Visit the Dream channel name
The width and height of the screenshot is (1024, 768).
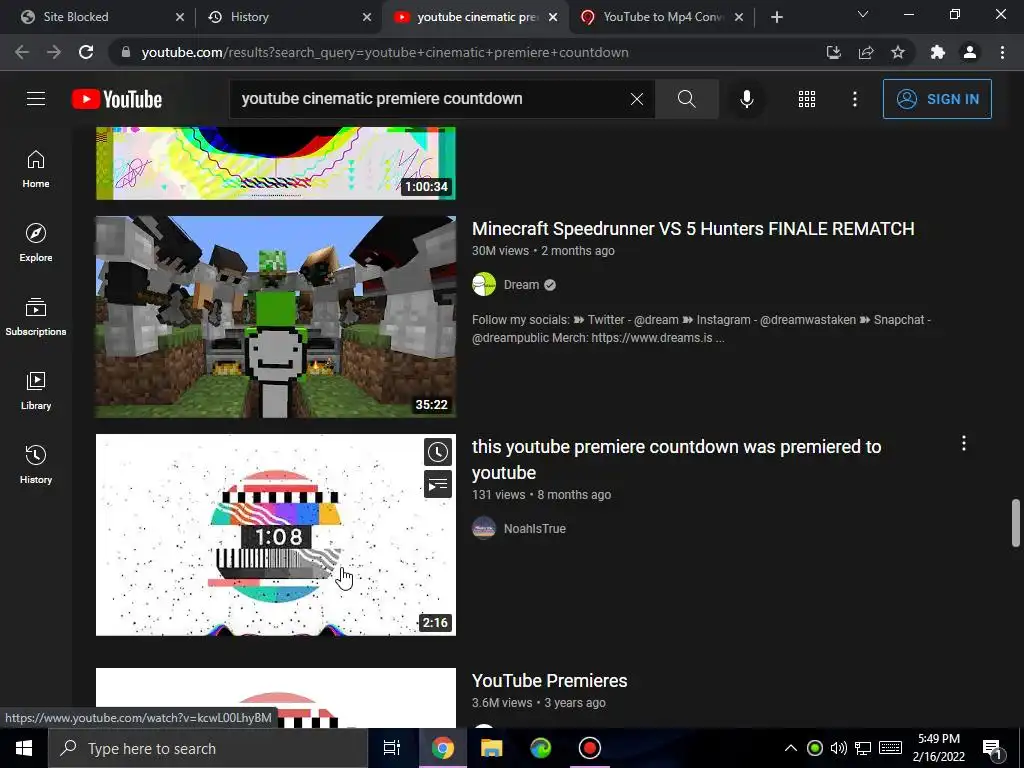click(521, 285)
